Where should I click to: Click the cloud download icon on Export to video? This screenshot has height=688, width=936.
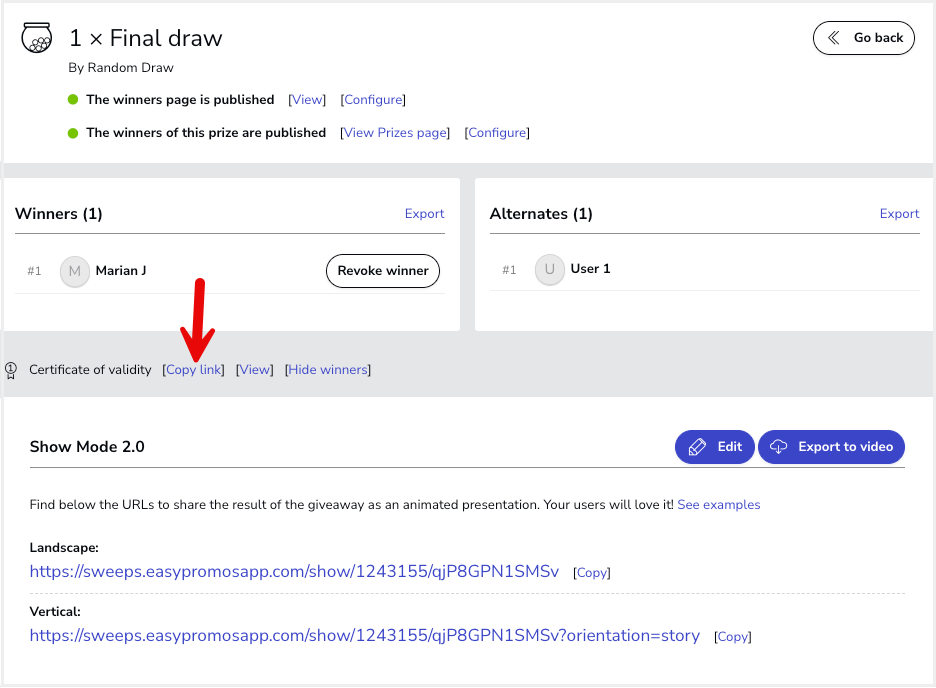[778, 447]
